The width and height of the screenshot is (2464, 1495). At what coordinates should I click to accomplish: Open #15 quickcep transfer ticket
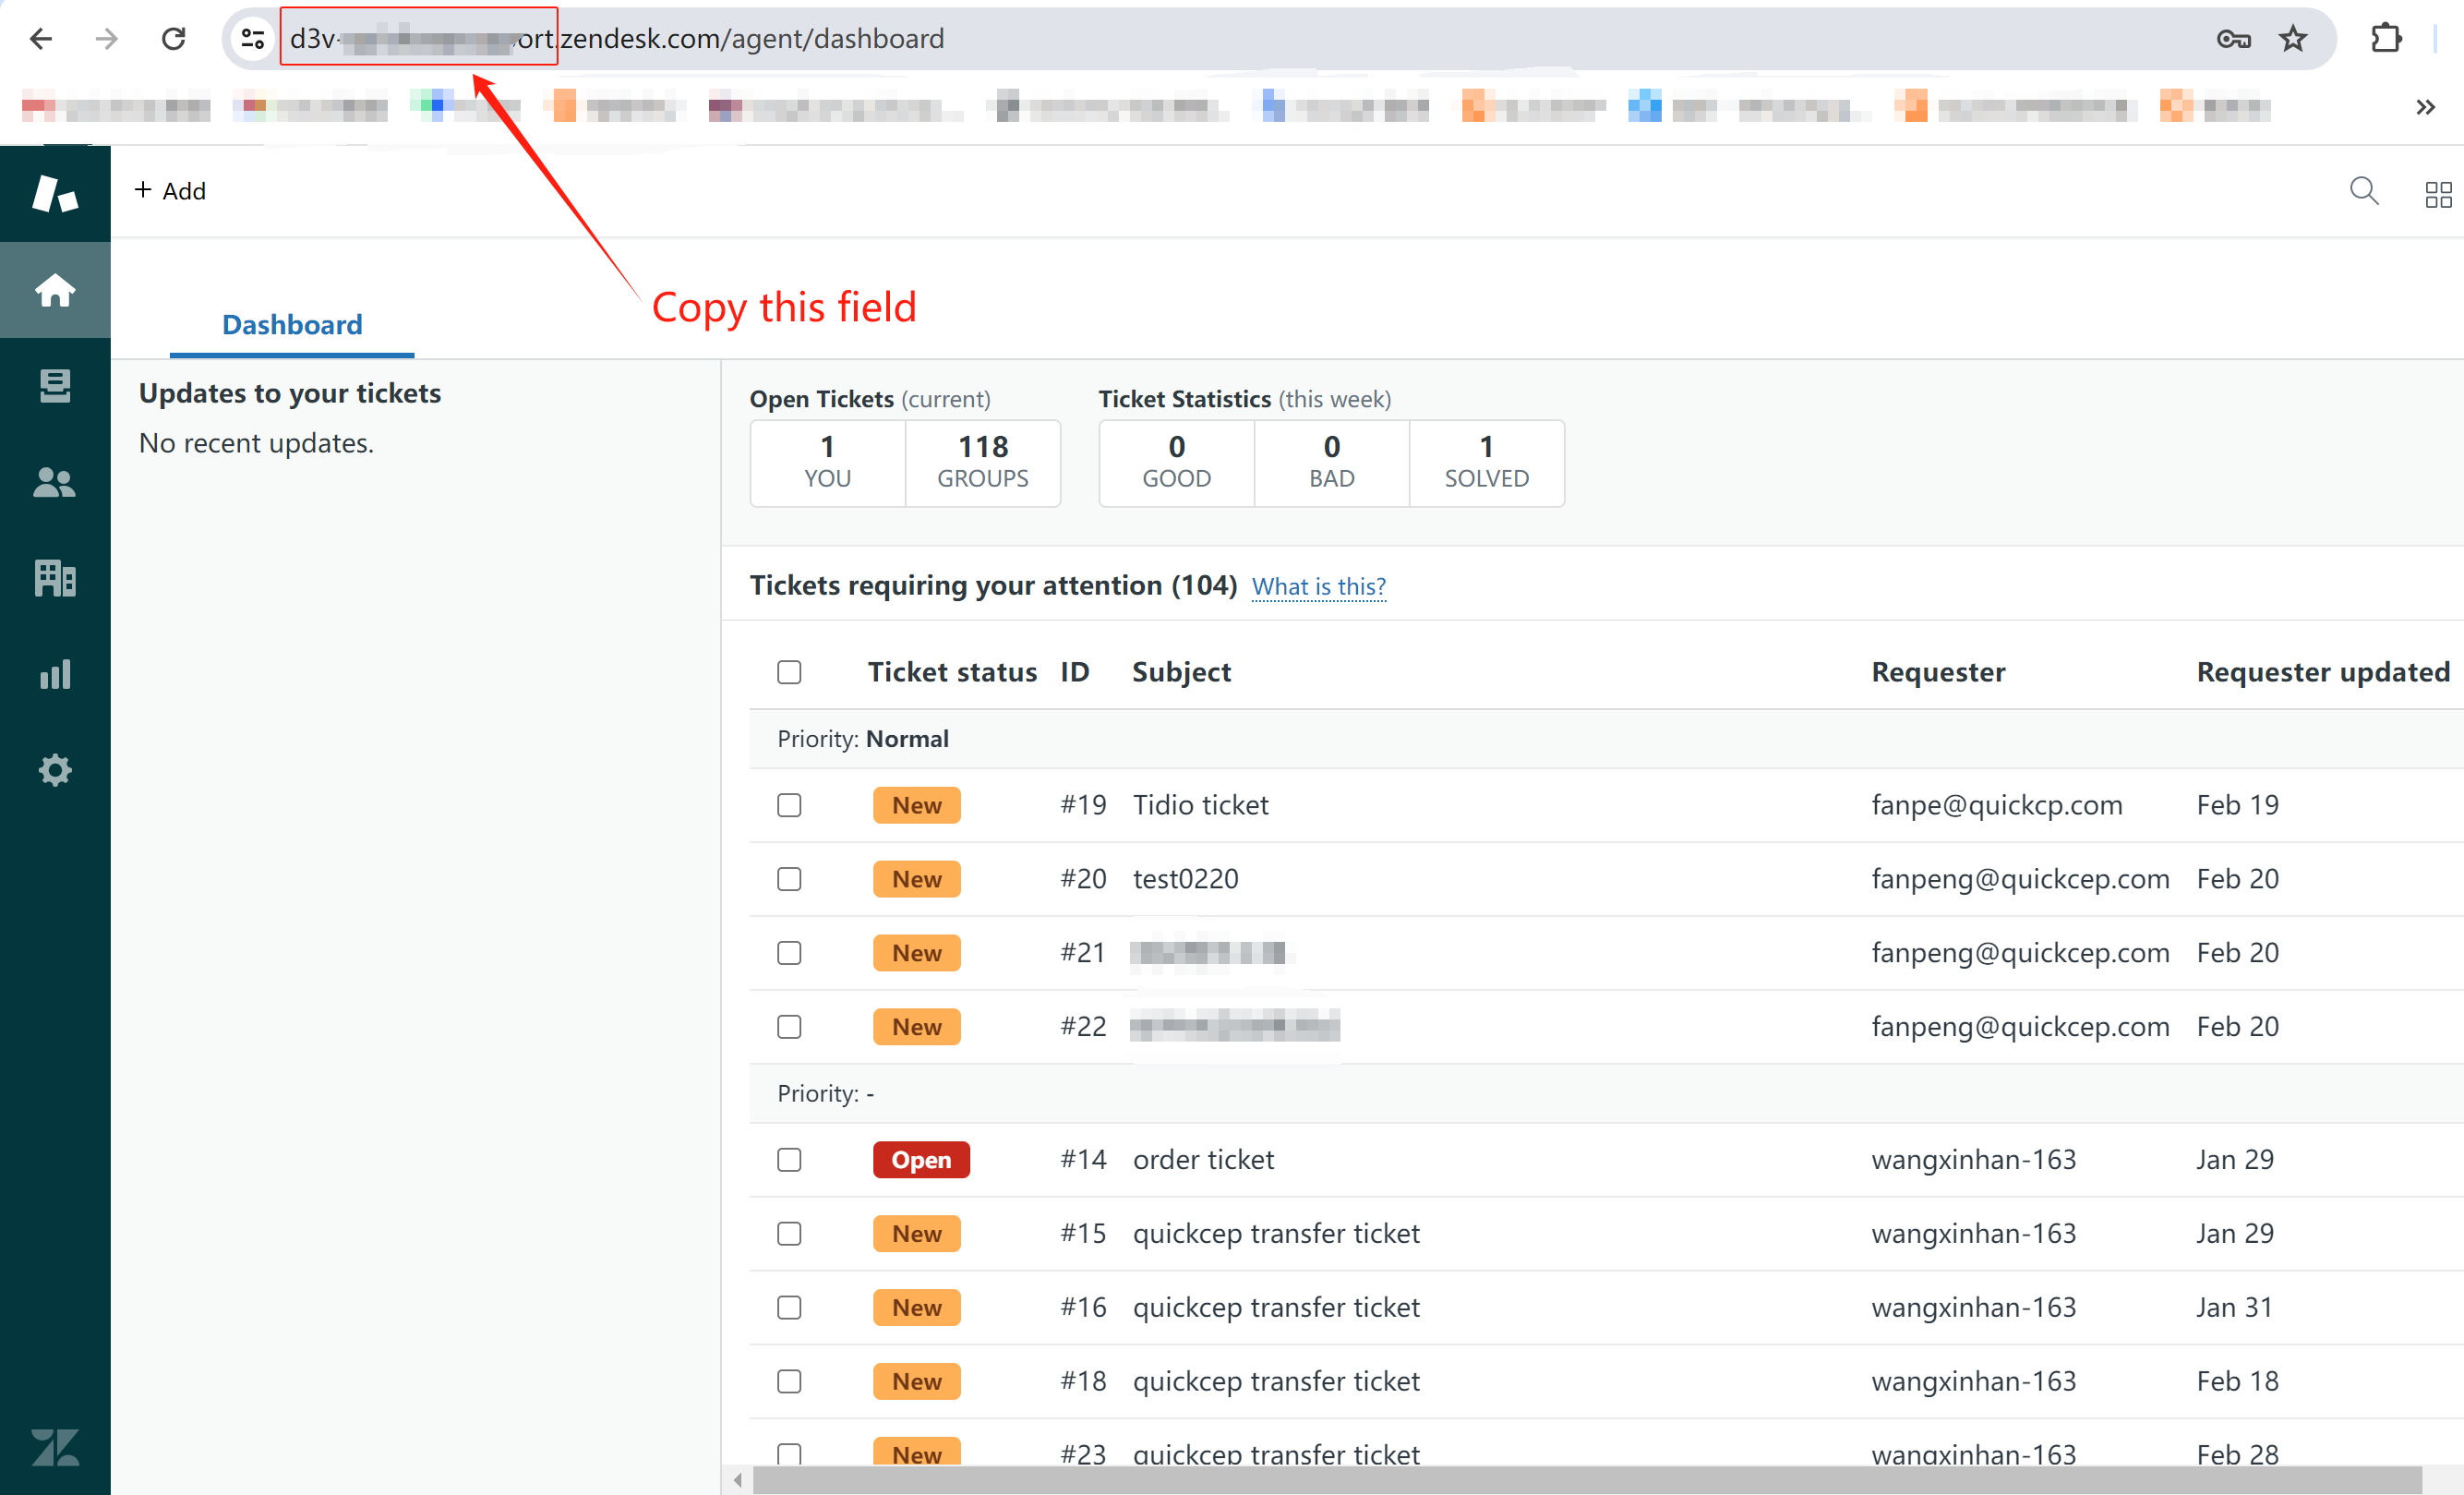(1276, 1234)
